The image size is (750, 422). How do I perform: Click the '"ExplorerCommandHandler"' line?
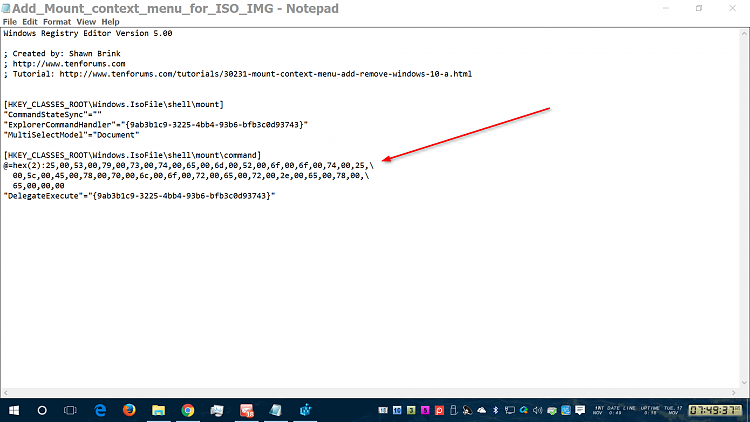pyautogui.click(x=155, y=124)
